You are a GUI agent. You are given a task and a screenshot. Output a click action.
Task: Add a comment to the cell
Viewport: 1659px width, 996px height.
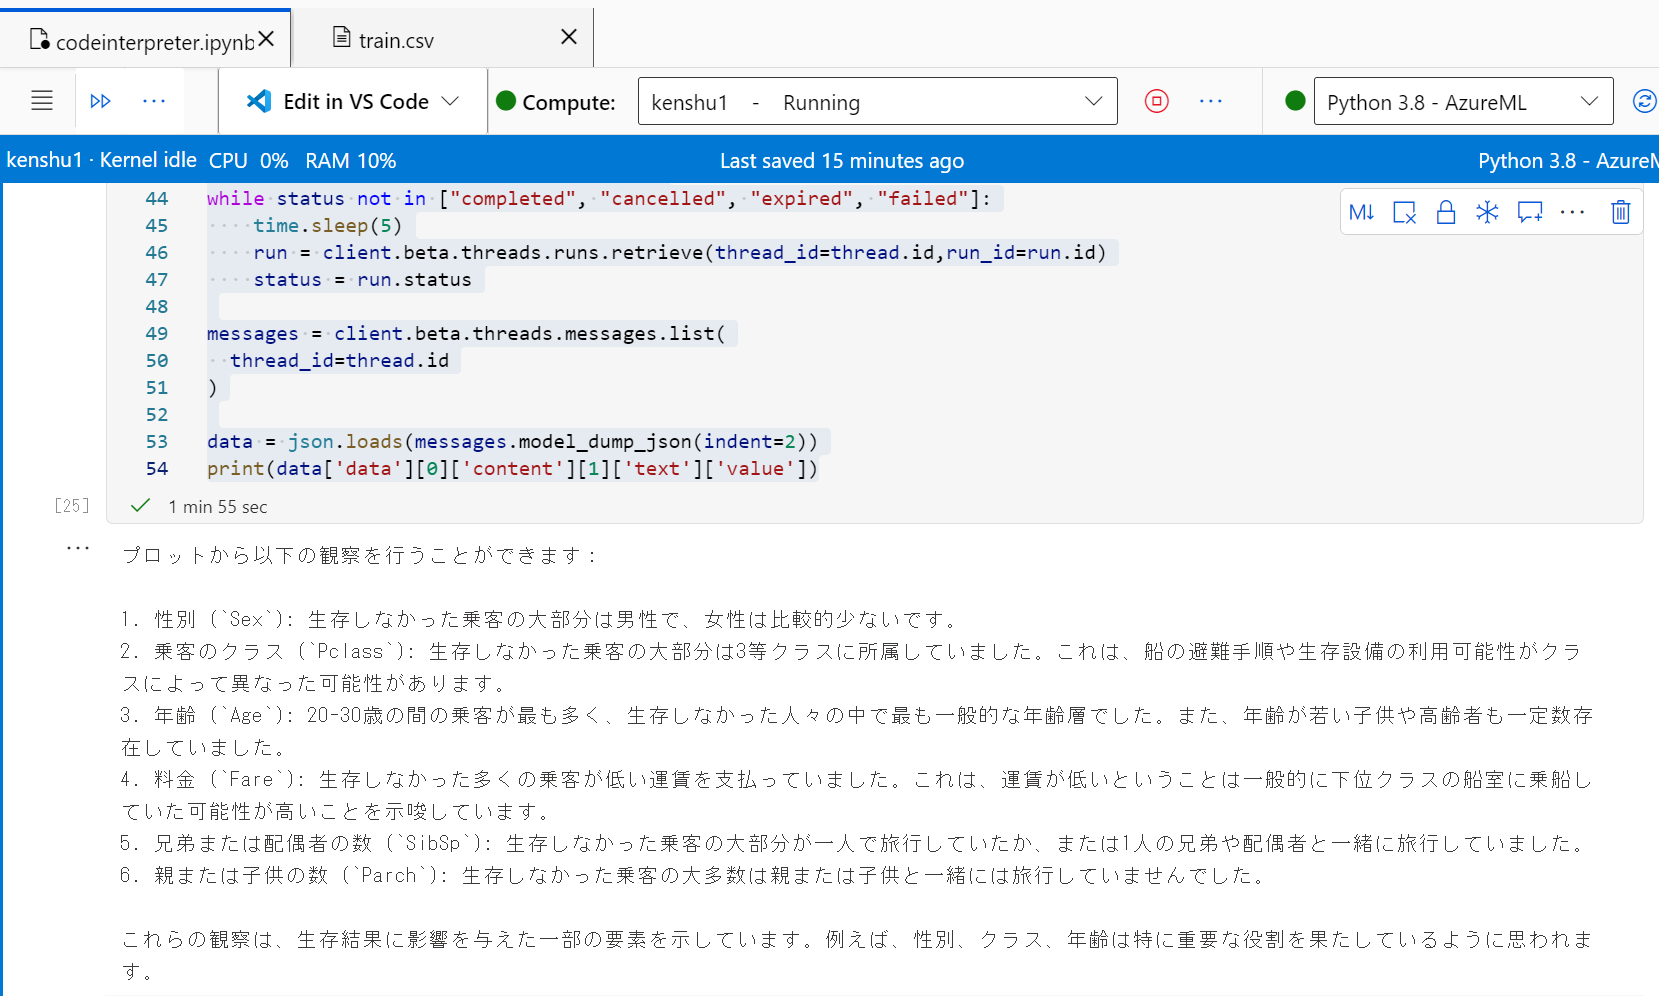(1529, 211)
